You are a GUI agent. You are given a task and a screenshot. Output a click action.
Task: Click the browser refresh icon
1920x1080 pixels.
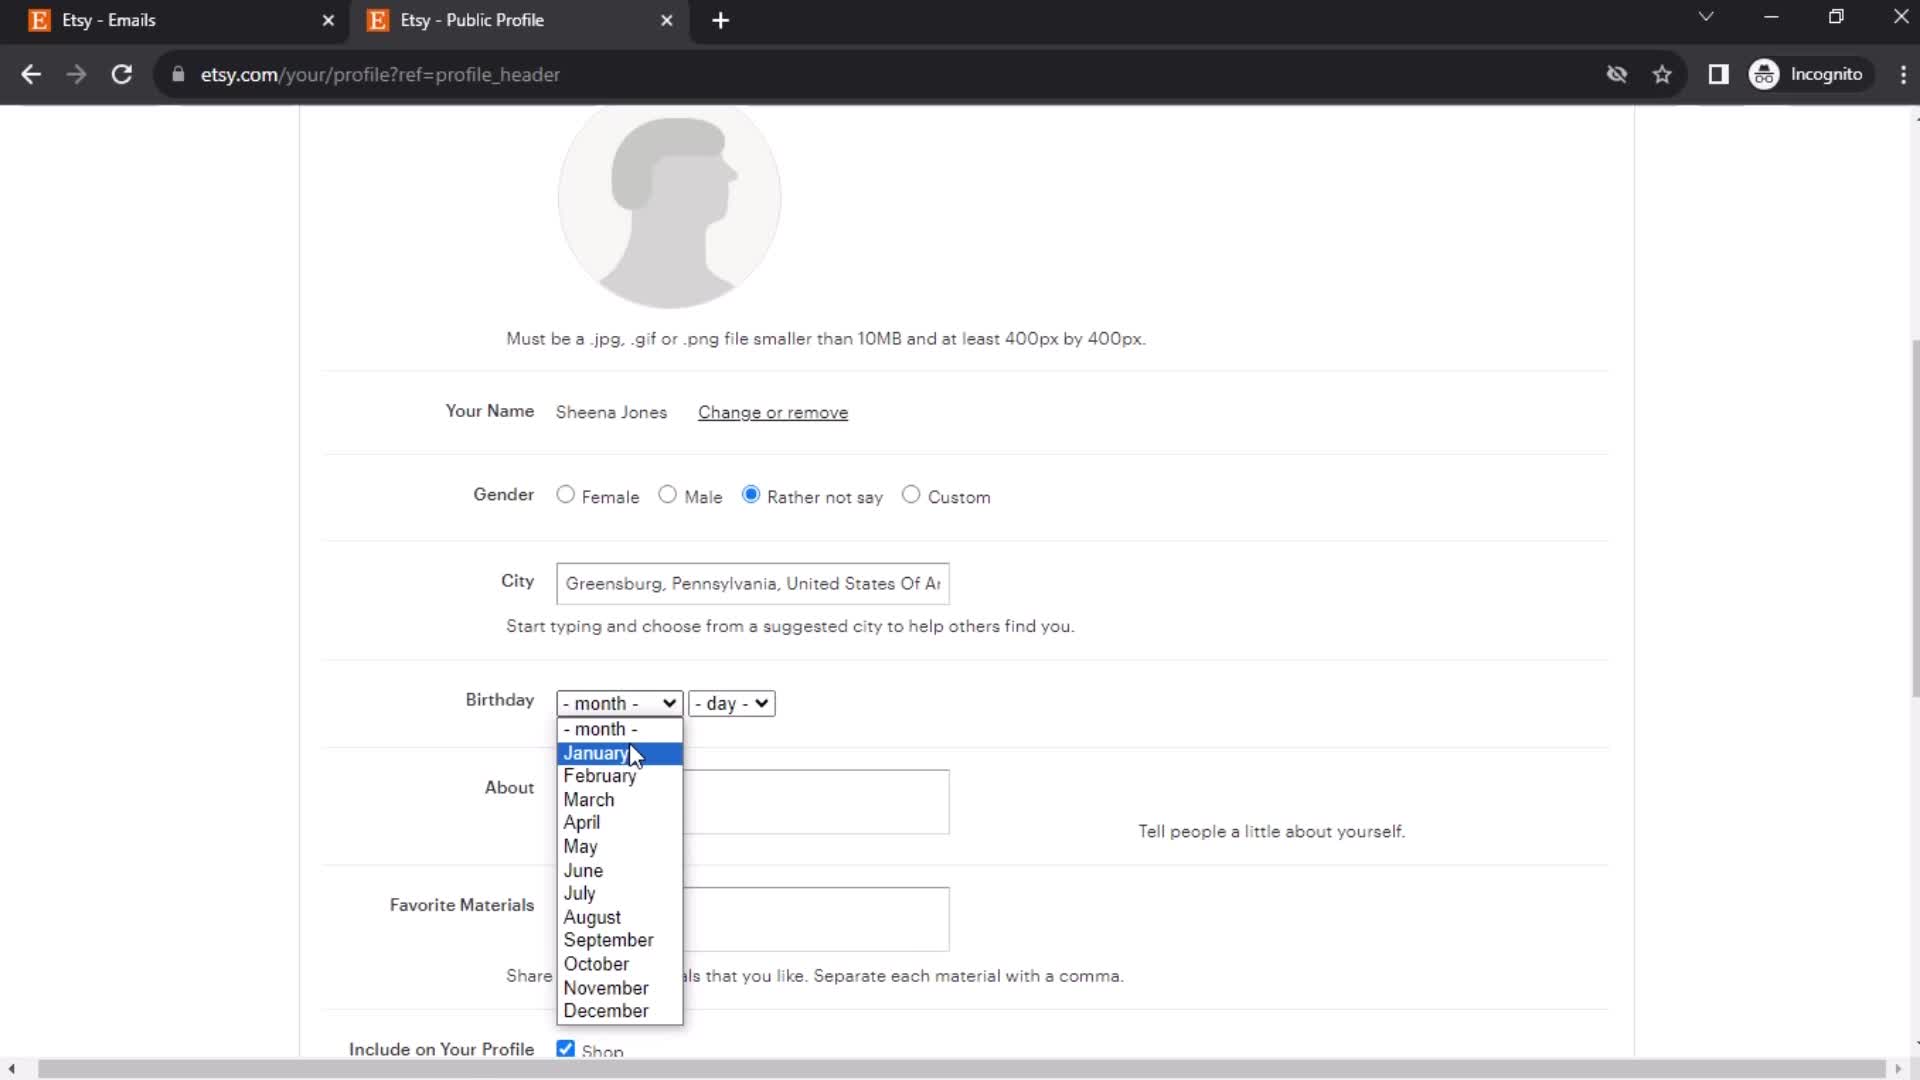coord(121,74)
